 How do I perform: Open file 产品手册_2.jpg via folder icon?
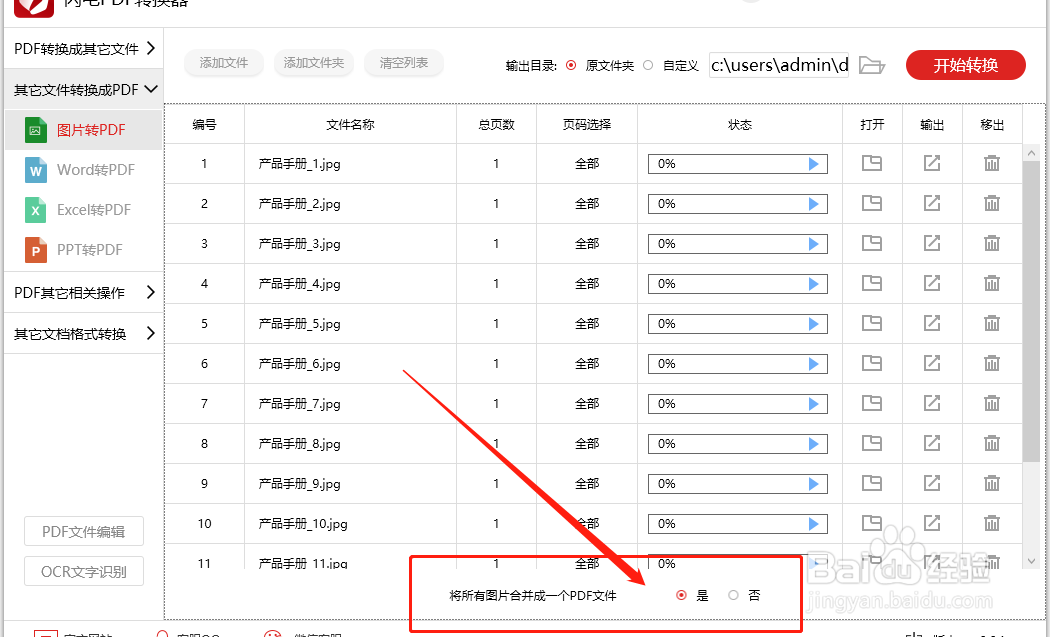pyautogui.click(x=871, y=203)
